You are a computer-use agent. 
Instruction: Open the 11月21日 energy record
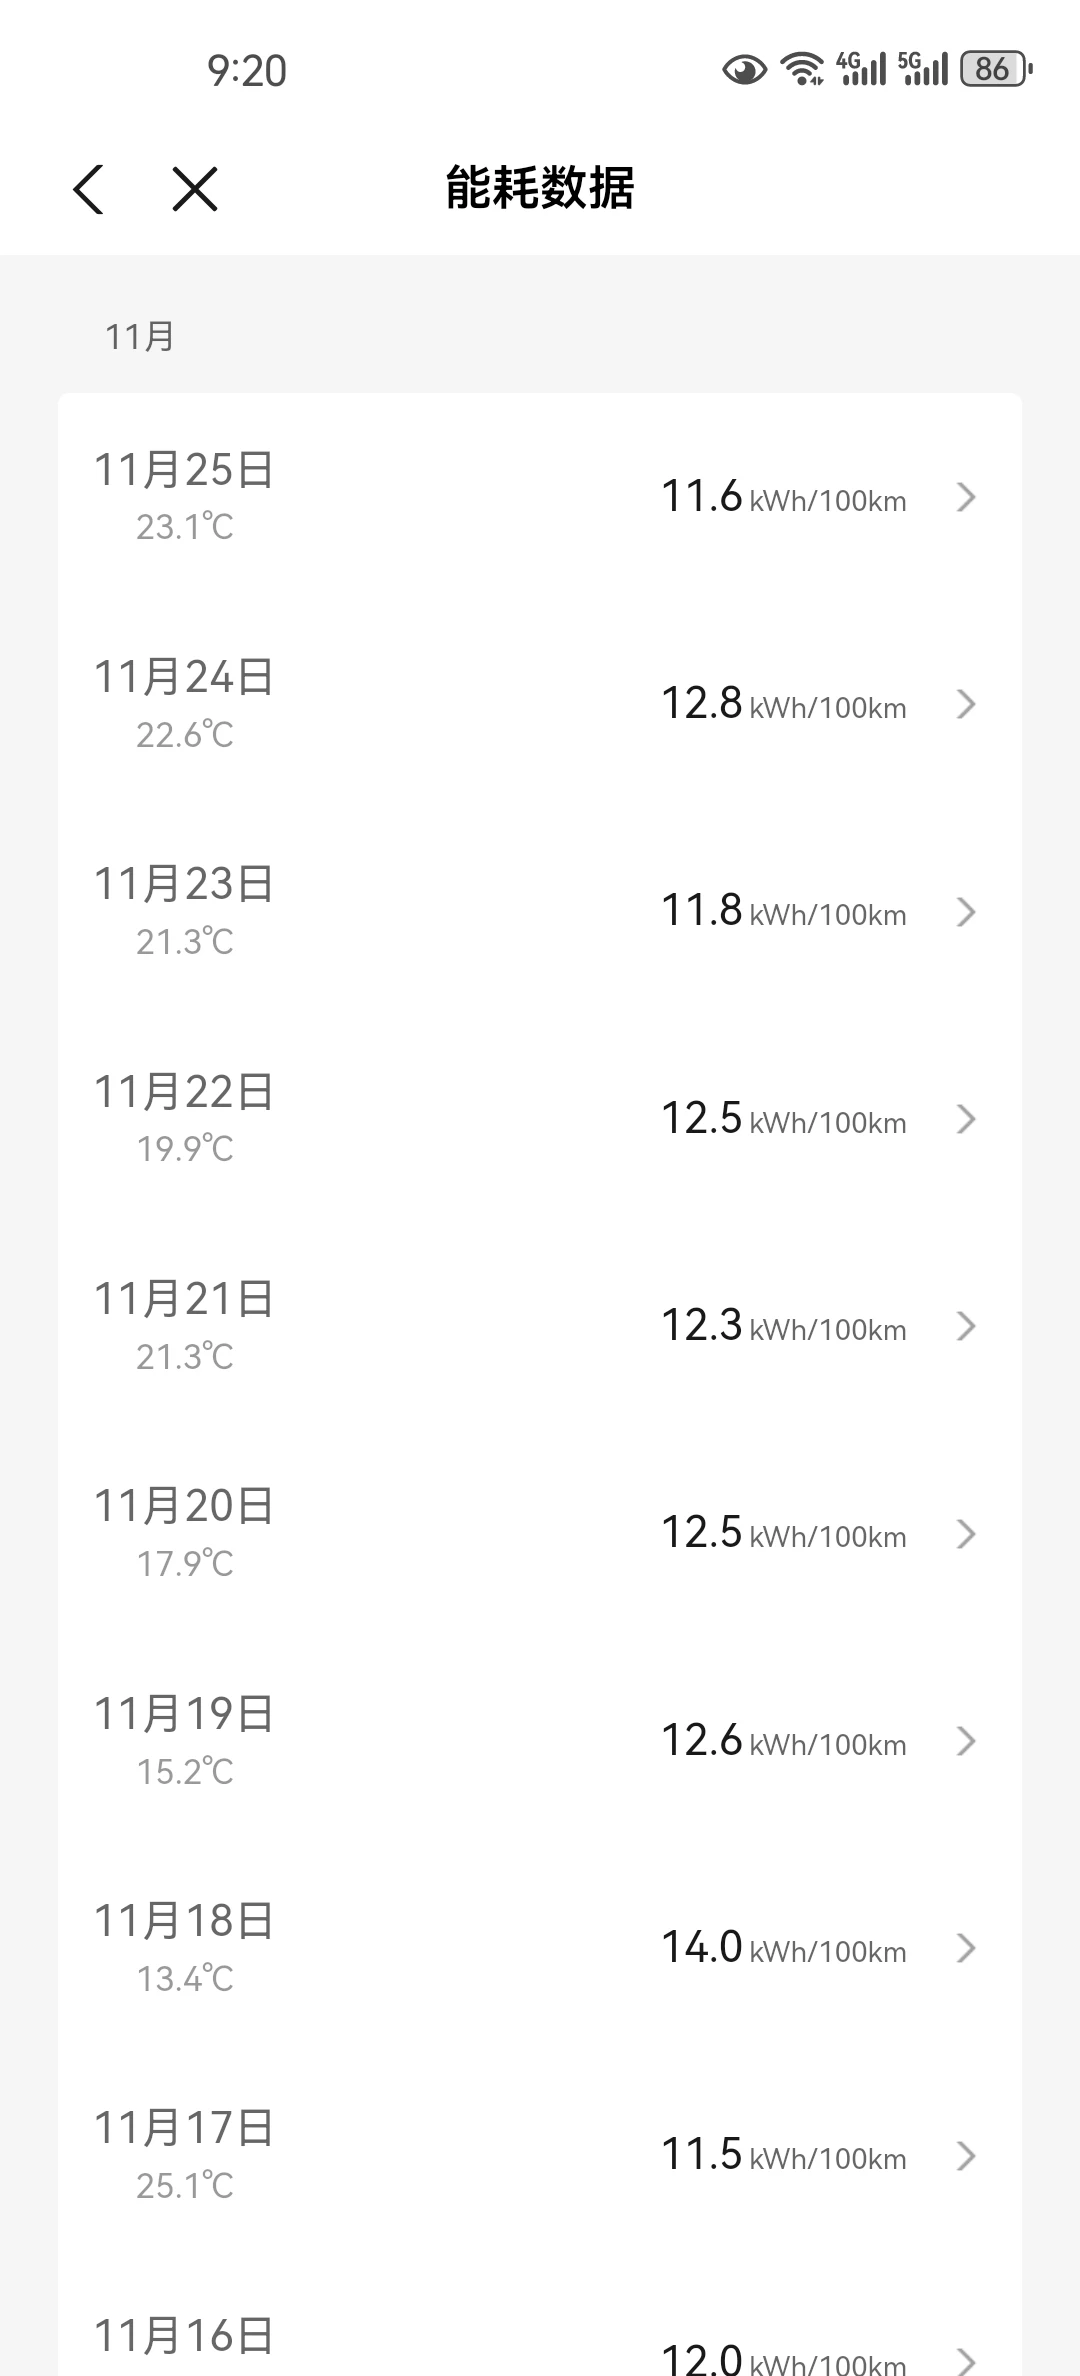pos(540,1326)
